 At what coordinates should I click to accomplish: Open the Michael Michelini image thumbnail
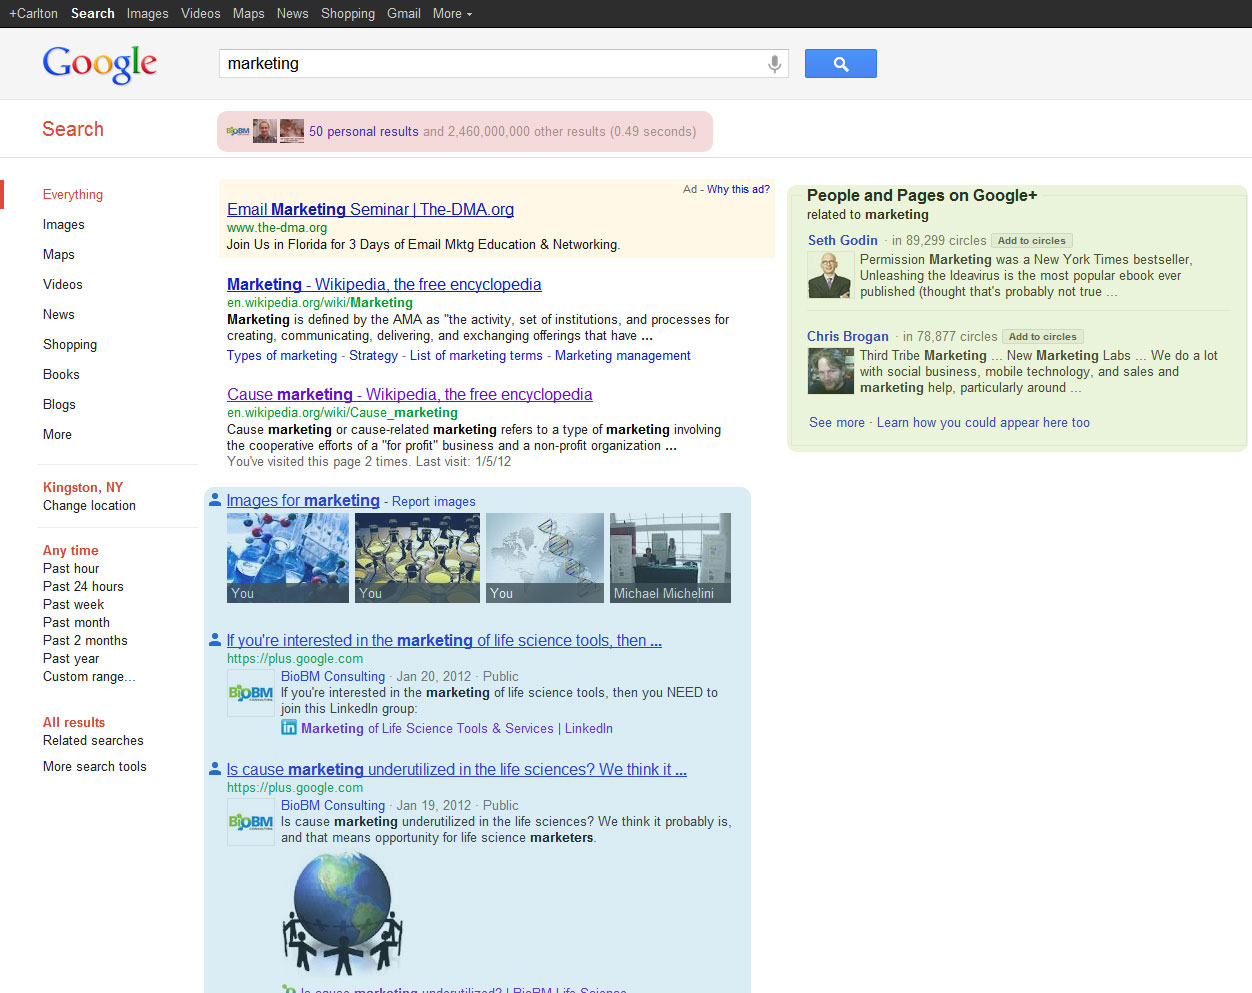[x=670, y=557]
